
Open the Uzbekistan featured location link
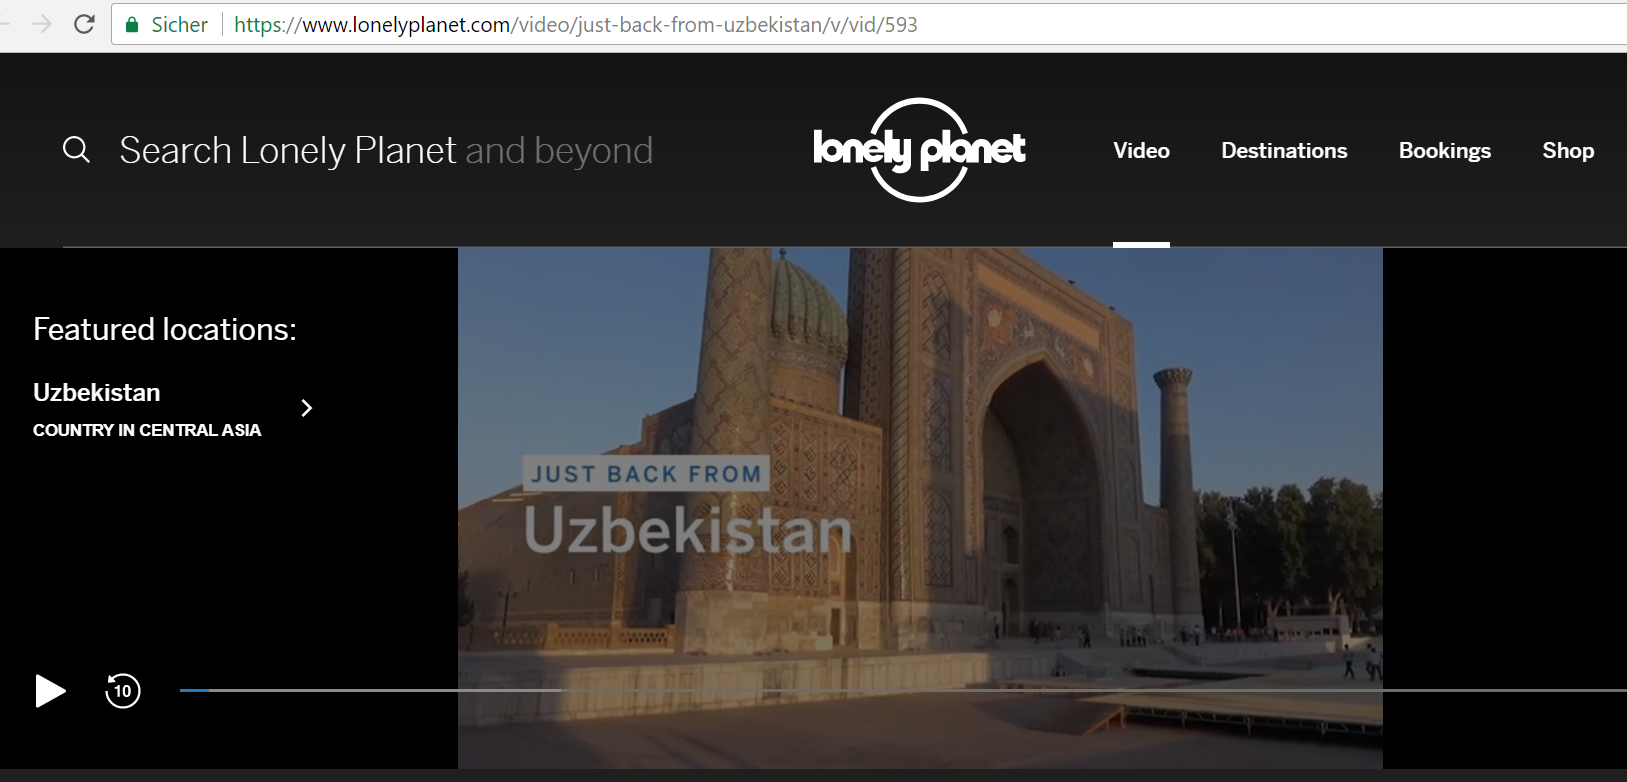coord(97,393)
